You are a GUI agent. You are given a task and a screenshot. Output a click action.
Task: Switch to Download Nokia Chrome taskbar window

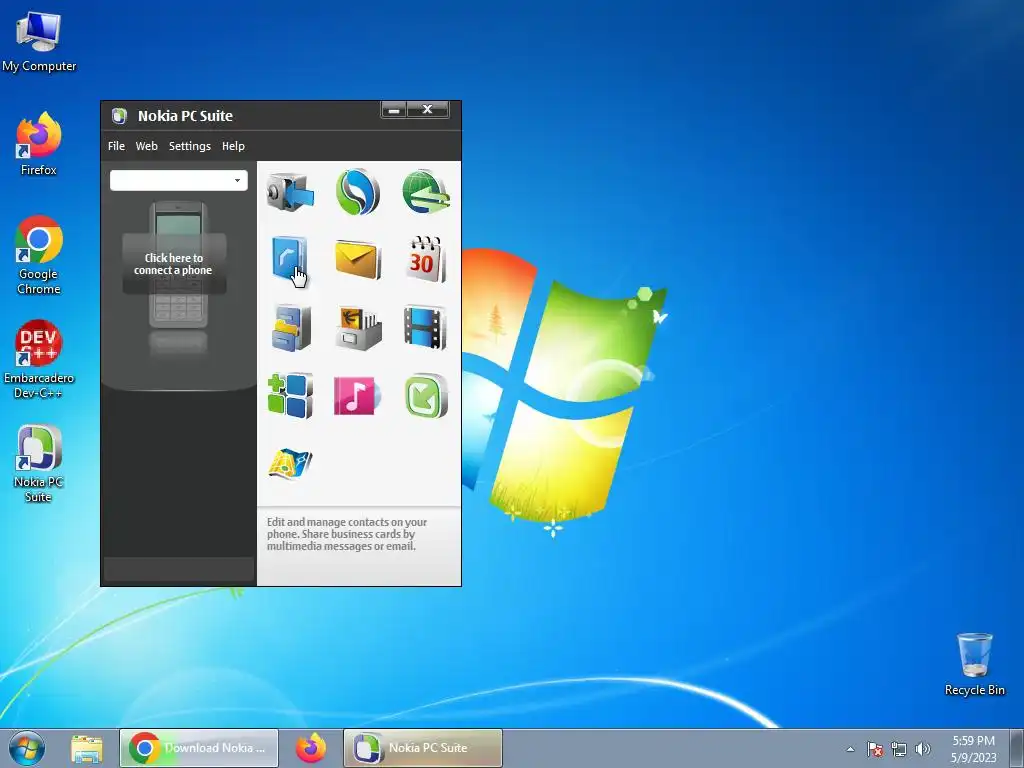point(199,748)
